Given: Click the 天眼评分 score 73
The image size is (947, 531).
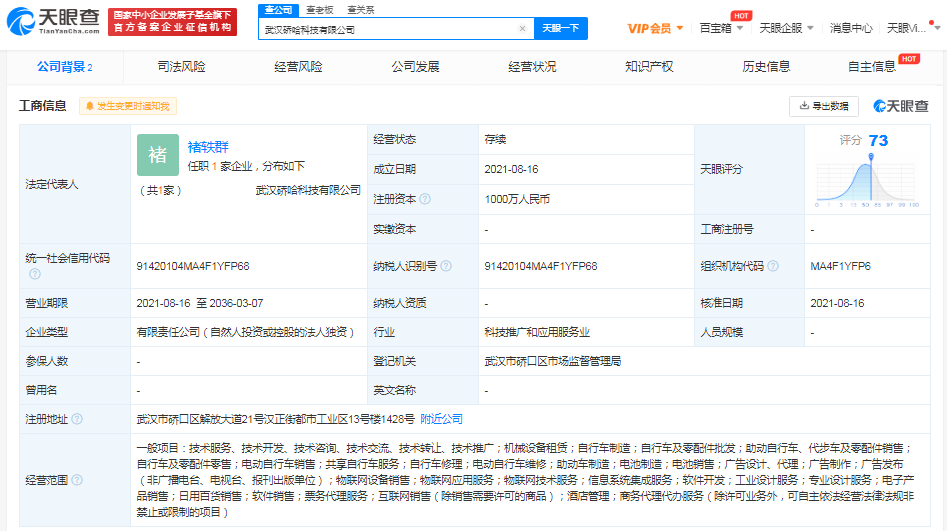Looking at the screenshot, I should 878,141.
